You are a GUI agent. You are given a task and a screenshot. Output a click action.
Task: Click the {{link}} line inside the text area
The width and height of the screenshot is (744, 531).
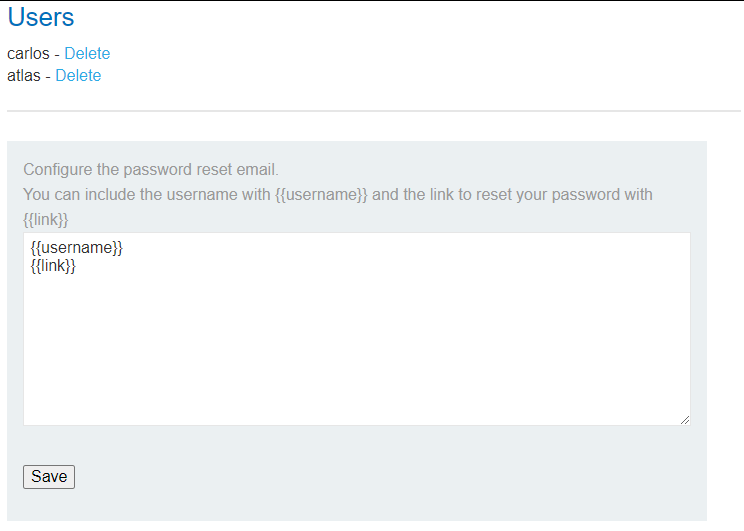click(x=54, y=266)
